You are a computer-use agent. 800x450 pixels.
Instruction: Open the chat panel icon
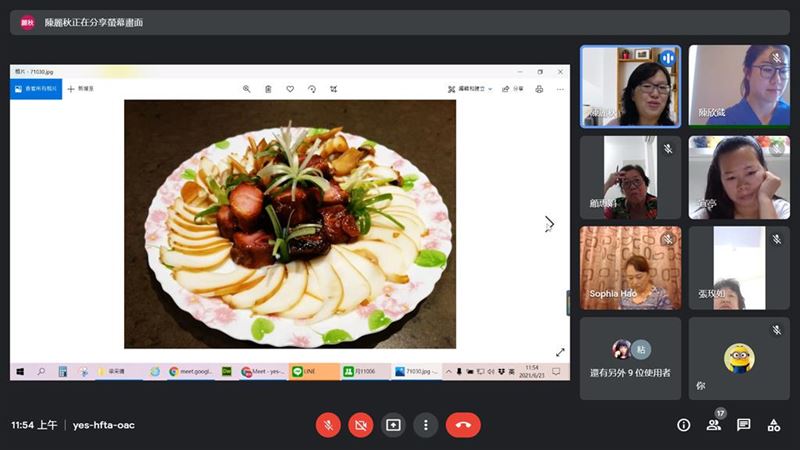click(743, 425)
